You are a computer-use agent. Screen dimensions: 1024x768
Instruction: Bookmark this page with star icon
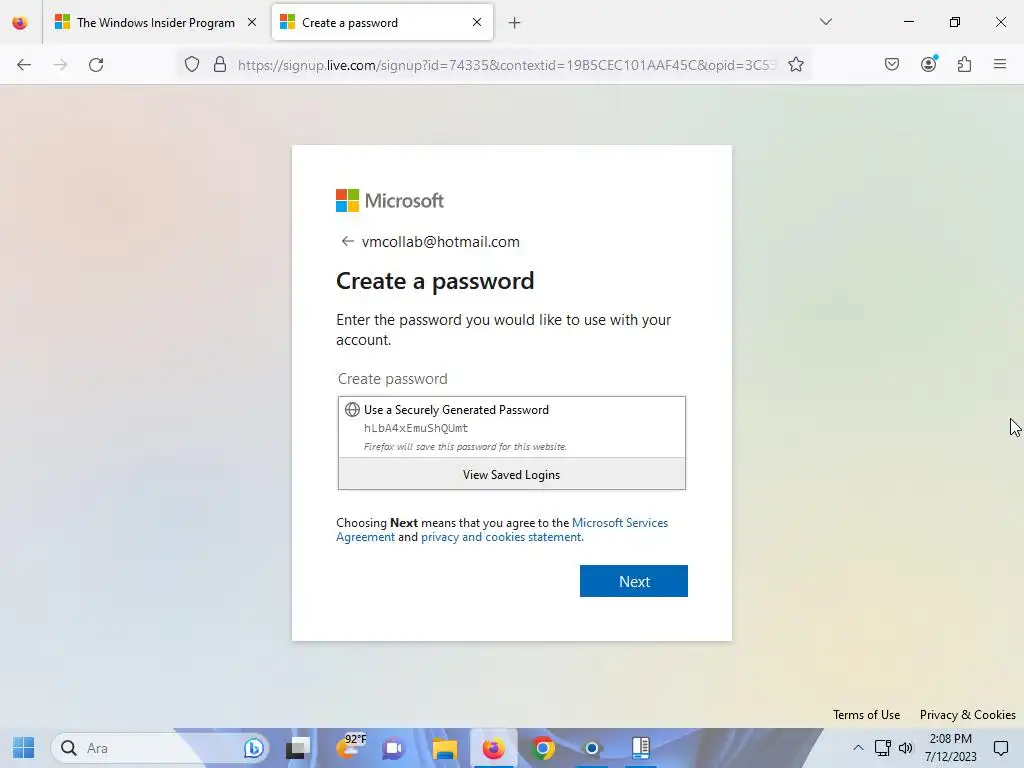click(x=795, y=64)
